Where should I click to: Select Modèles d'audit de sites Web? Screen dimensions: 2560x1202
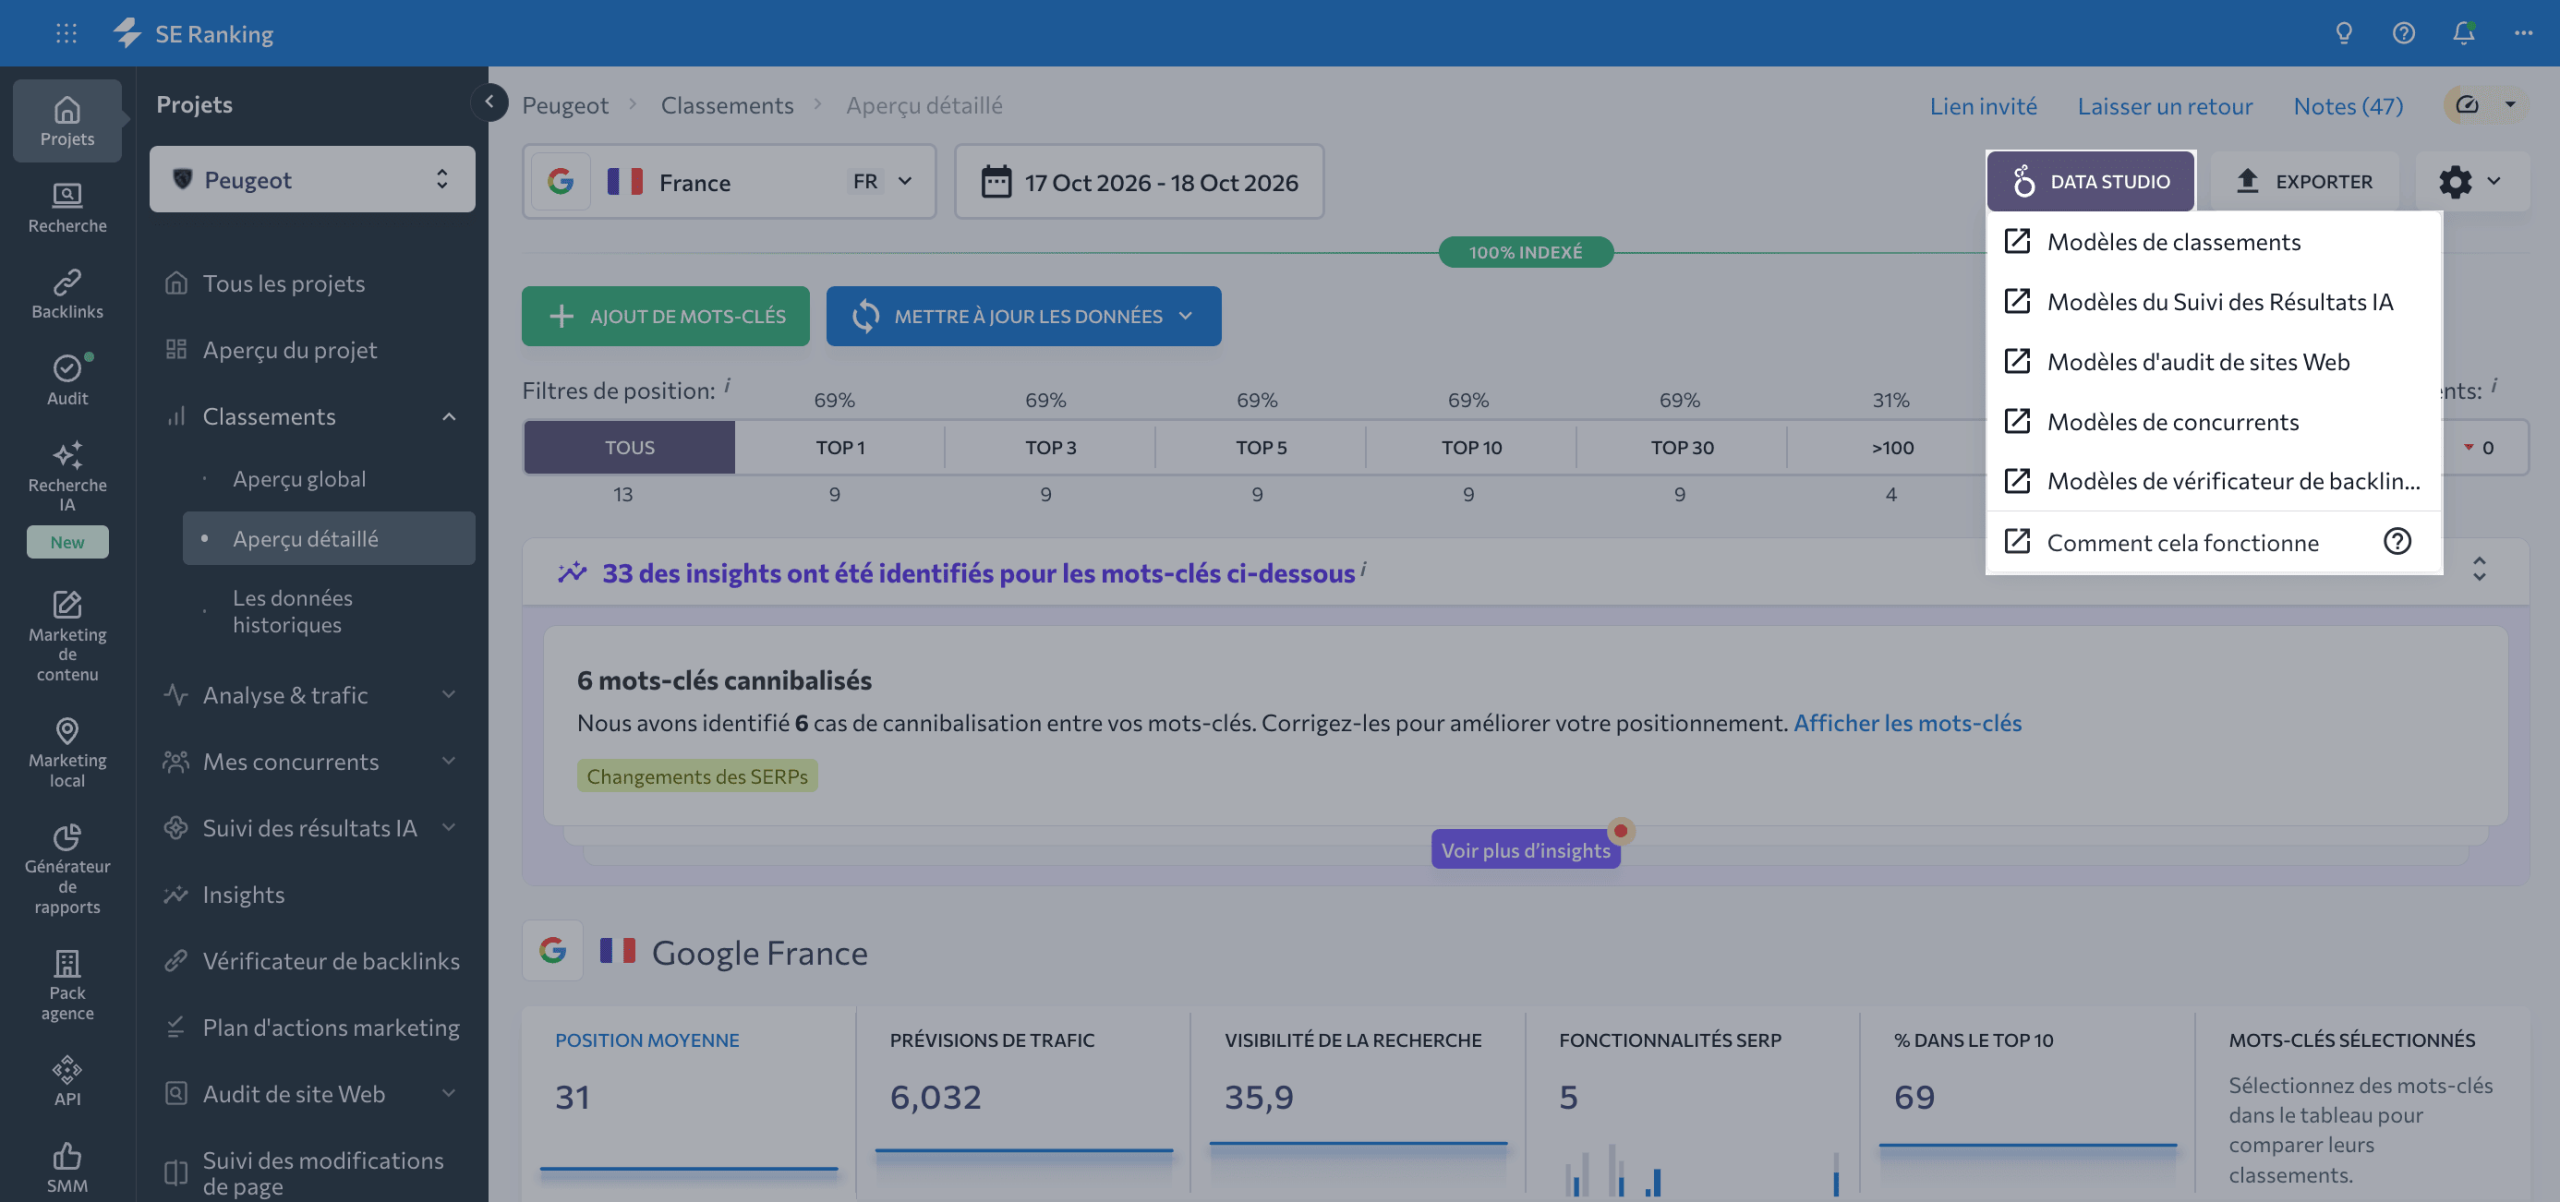[2213, 361]
